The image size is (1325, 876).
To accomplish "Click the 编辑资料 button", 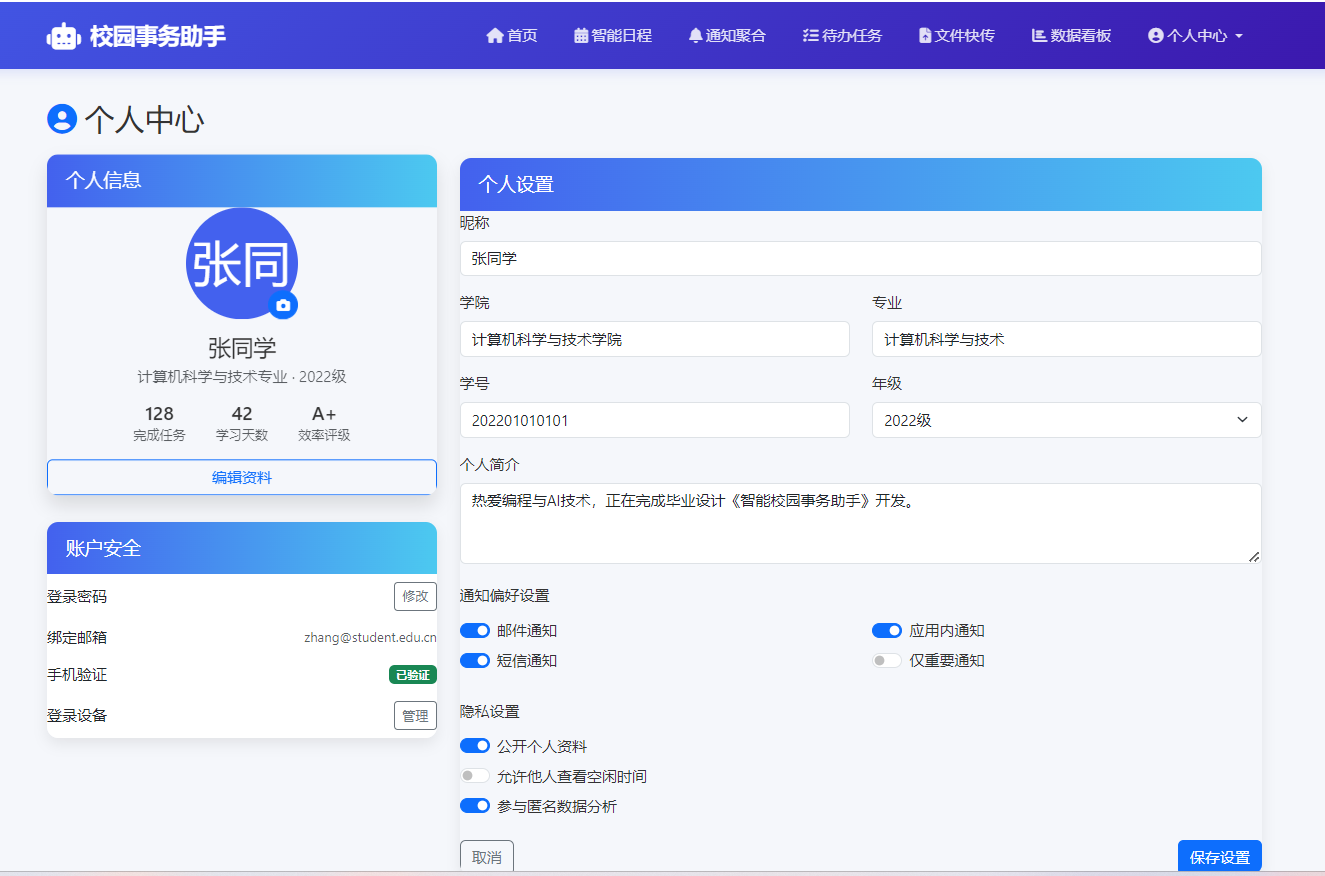I will pos(241,477).
